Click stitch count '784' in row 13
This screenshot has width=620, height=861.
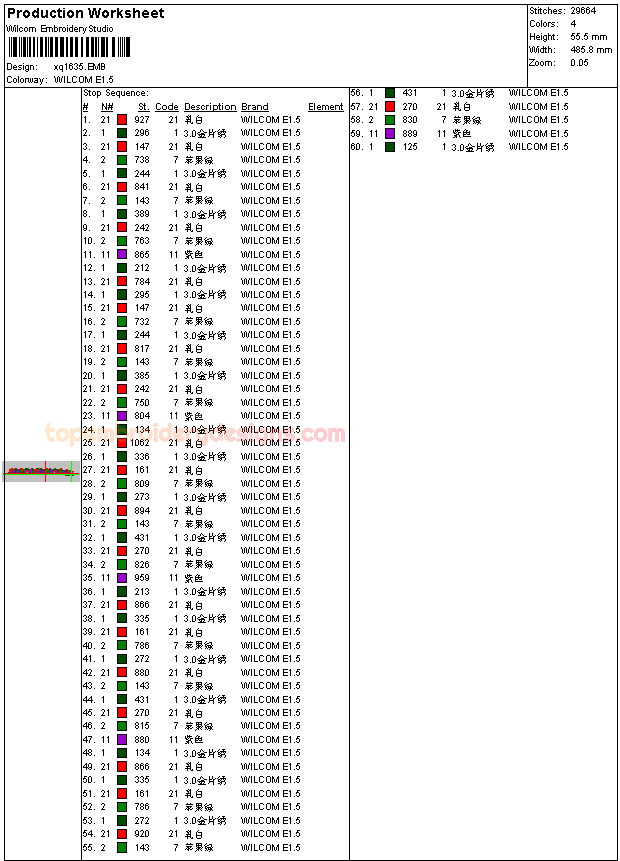coord(142,281)
